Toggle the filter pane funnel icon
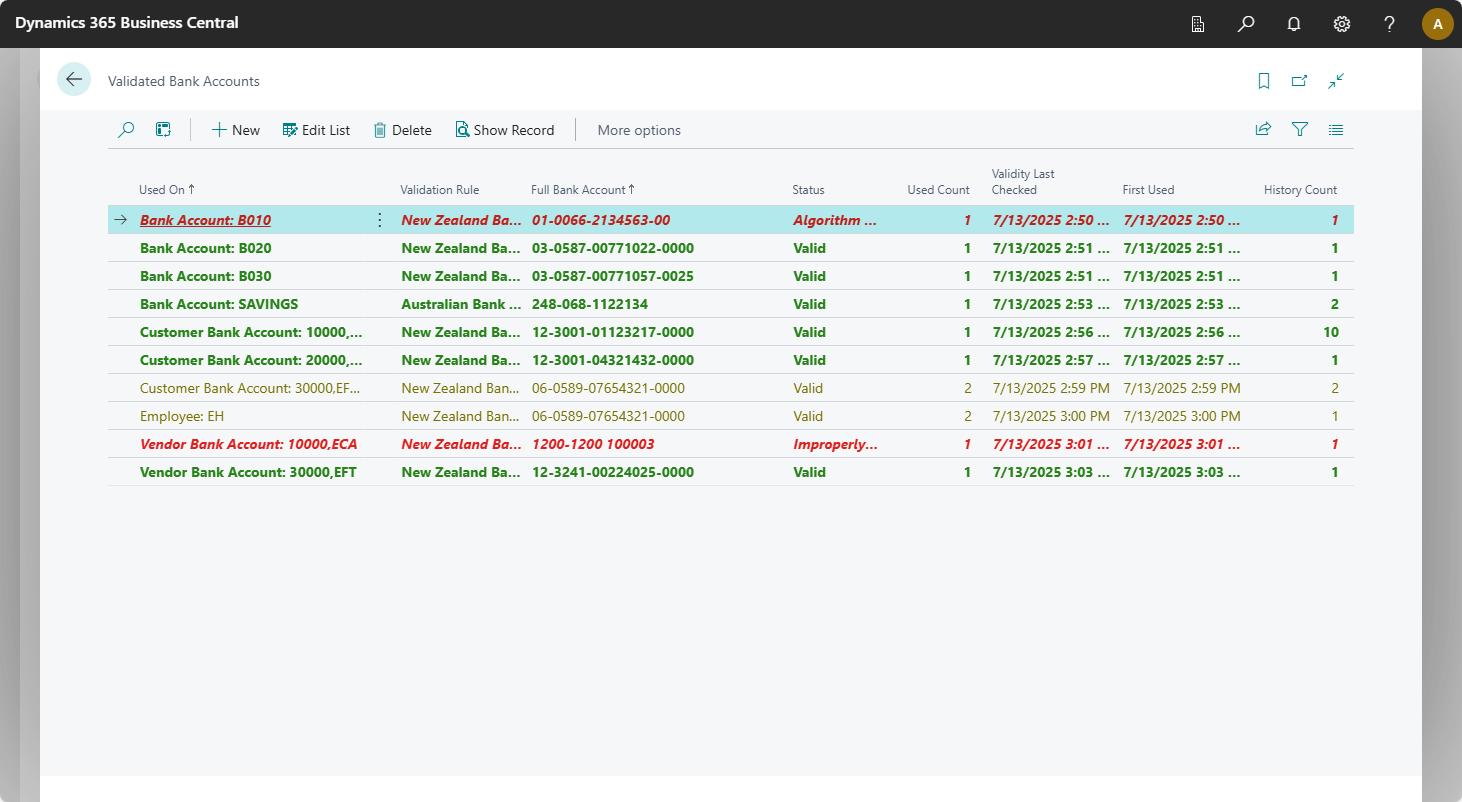 click(x=1299, y=129)
